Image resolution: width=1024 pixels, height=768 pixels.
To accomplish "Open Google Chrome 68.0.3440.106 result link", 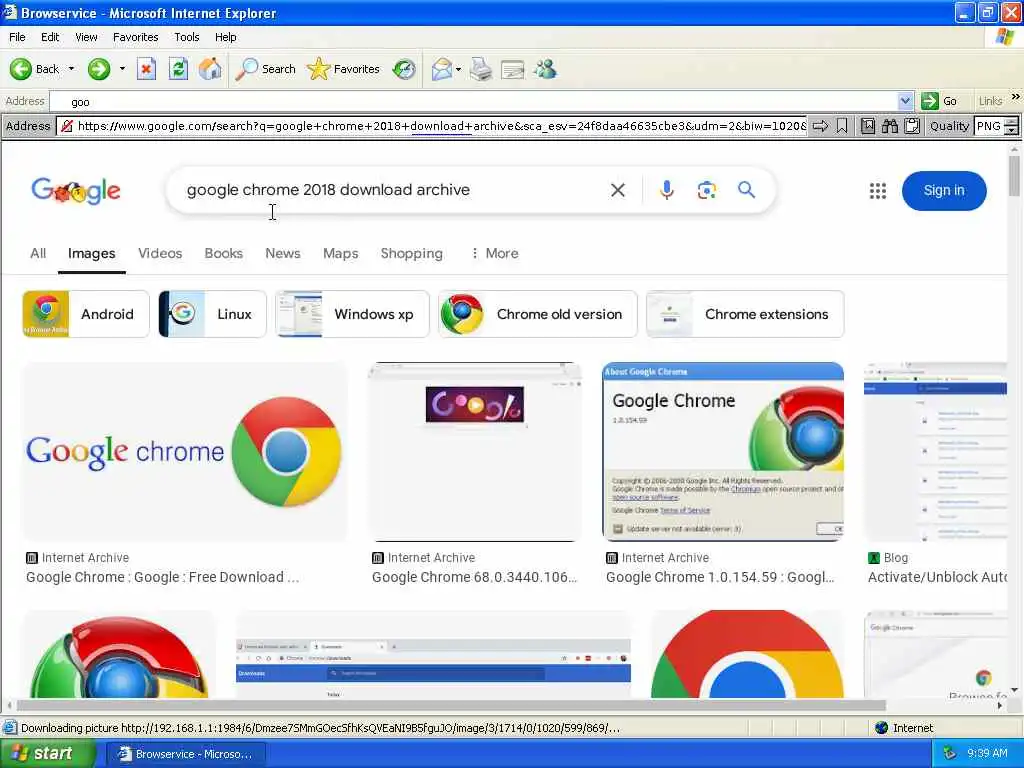I will pos(474,577).
